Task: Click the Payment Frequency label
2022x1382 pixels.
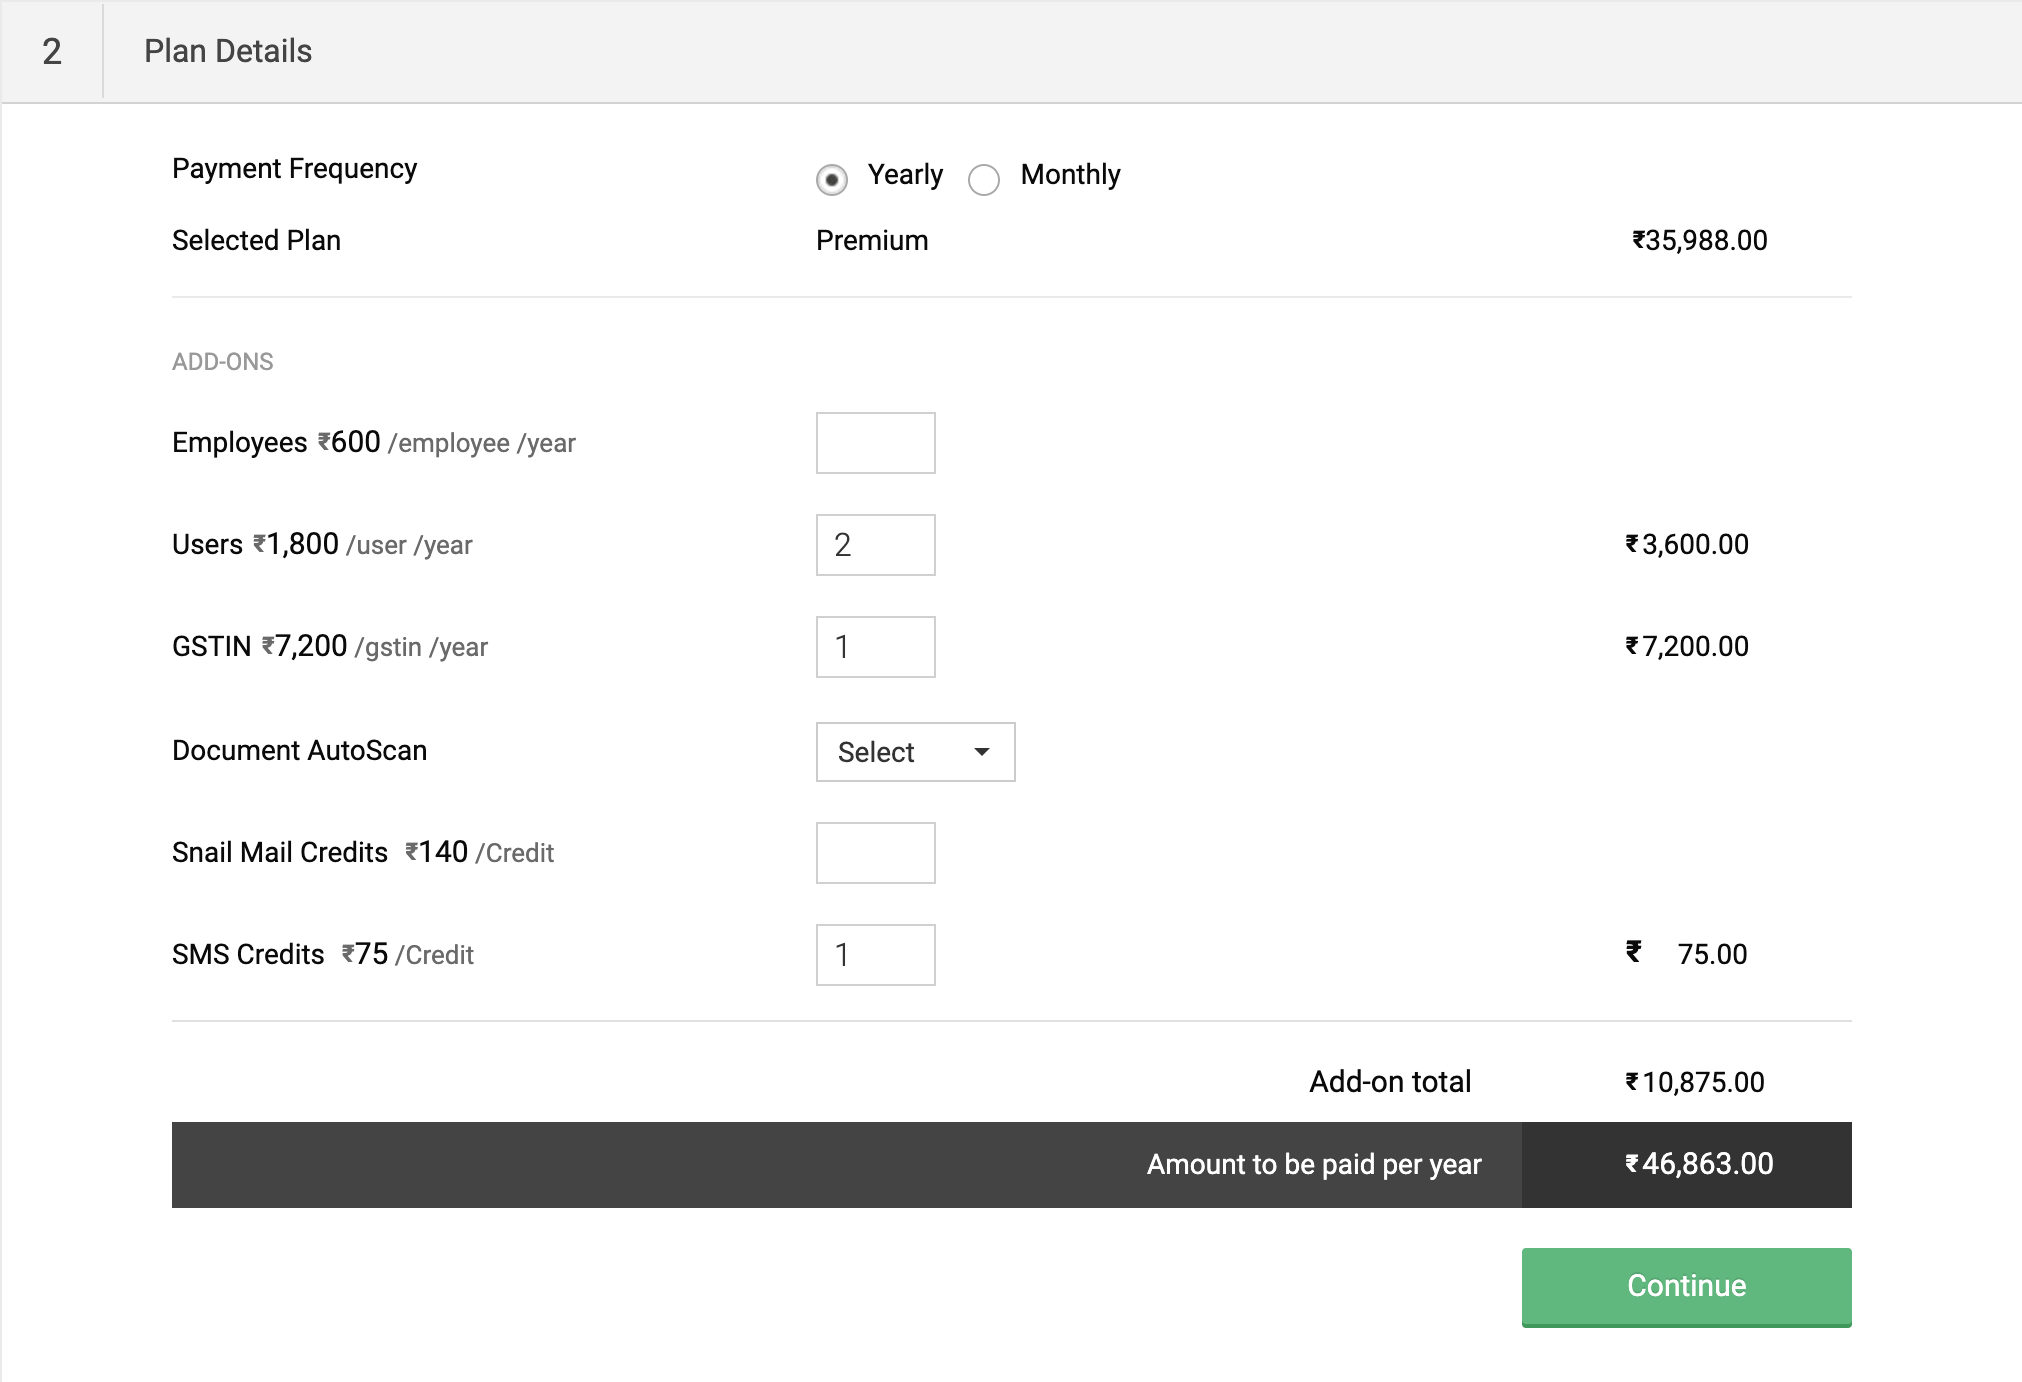Action: [x=294, y=169]
